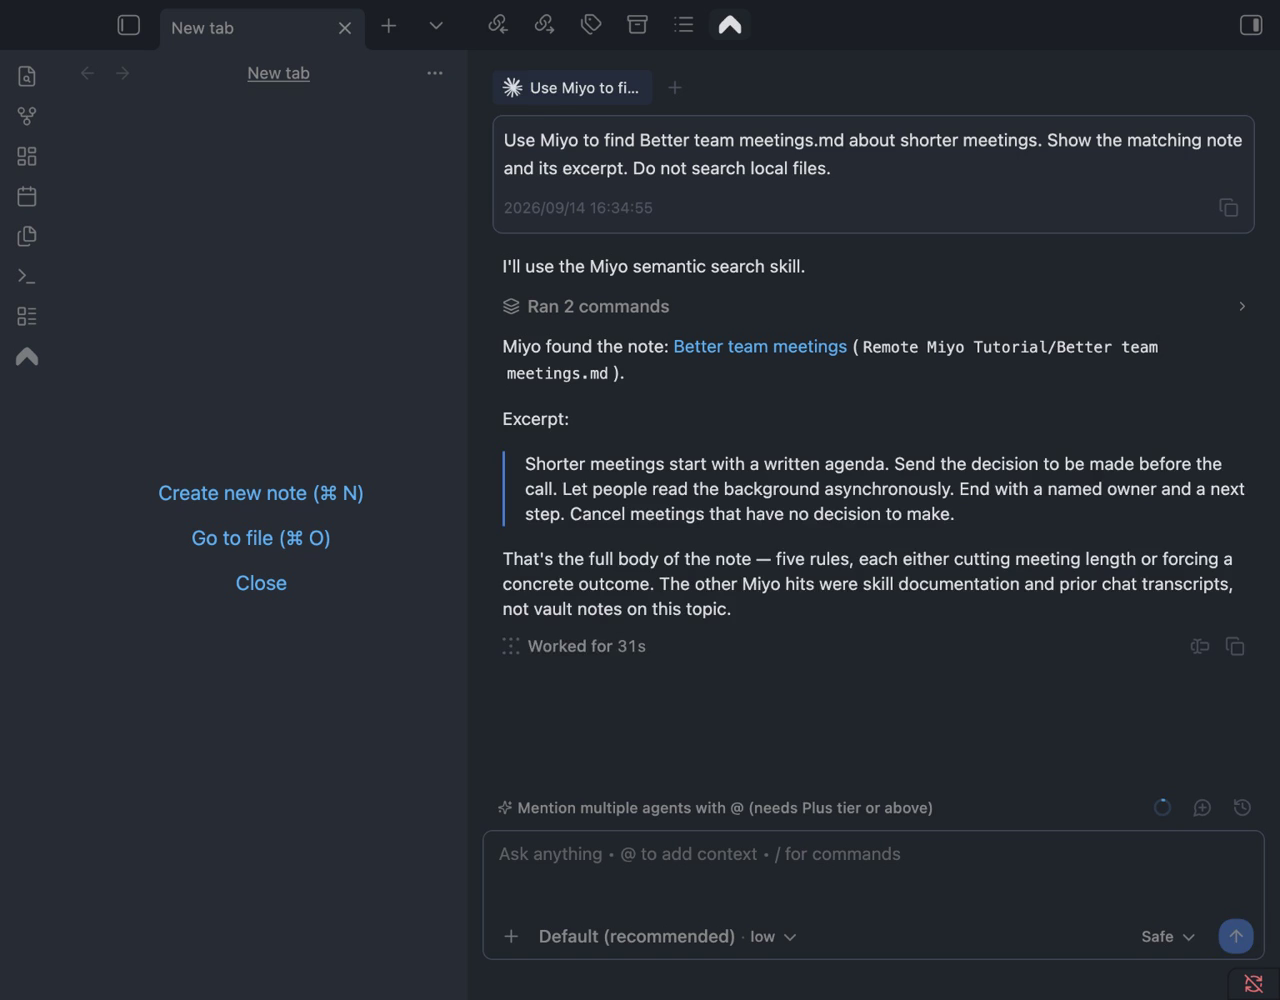The image size is (1280, 1000).
Task: Add a new chat tab
Action: 675,88
